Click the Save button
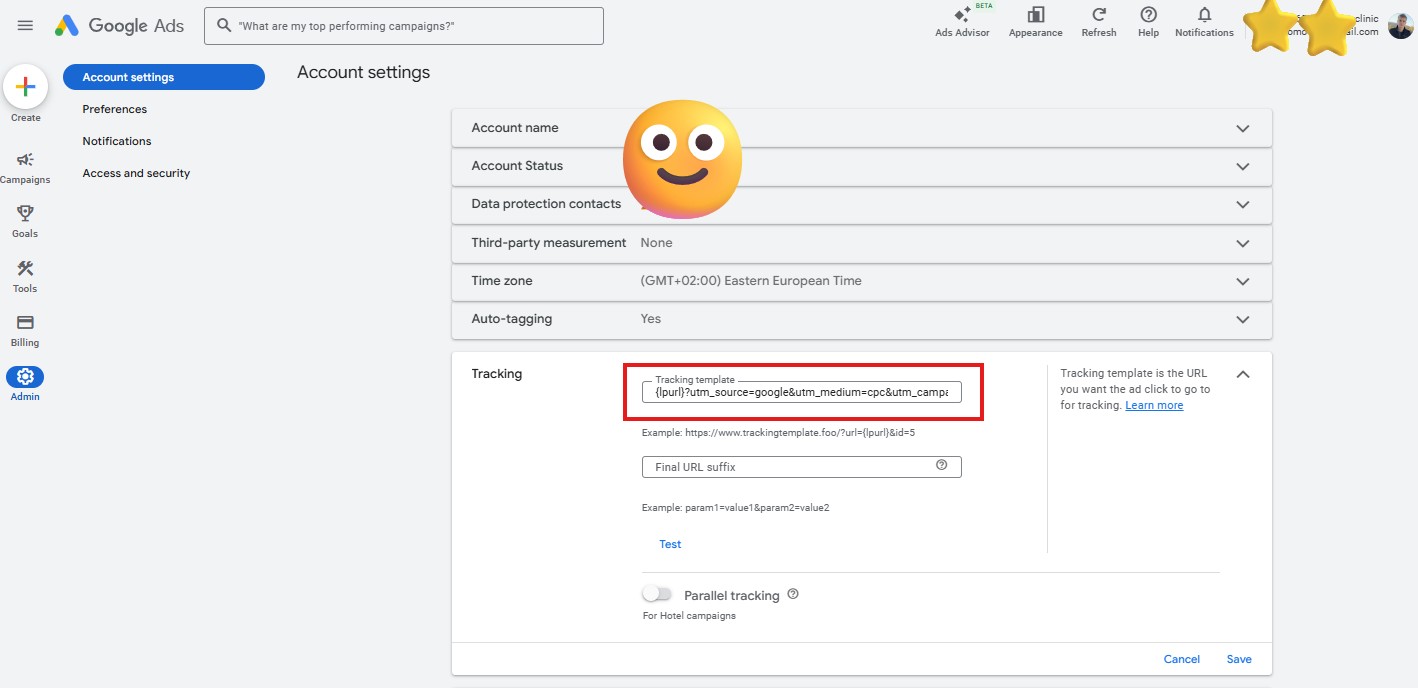The height and width of the screenshot is (688, 1418). tap(1239, 659)
